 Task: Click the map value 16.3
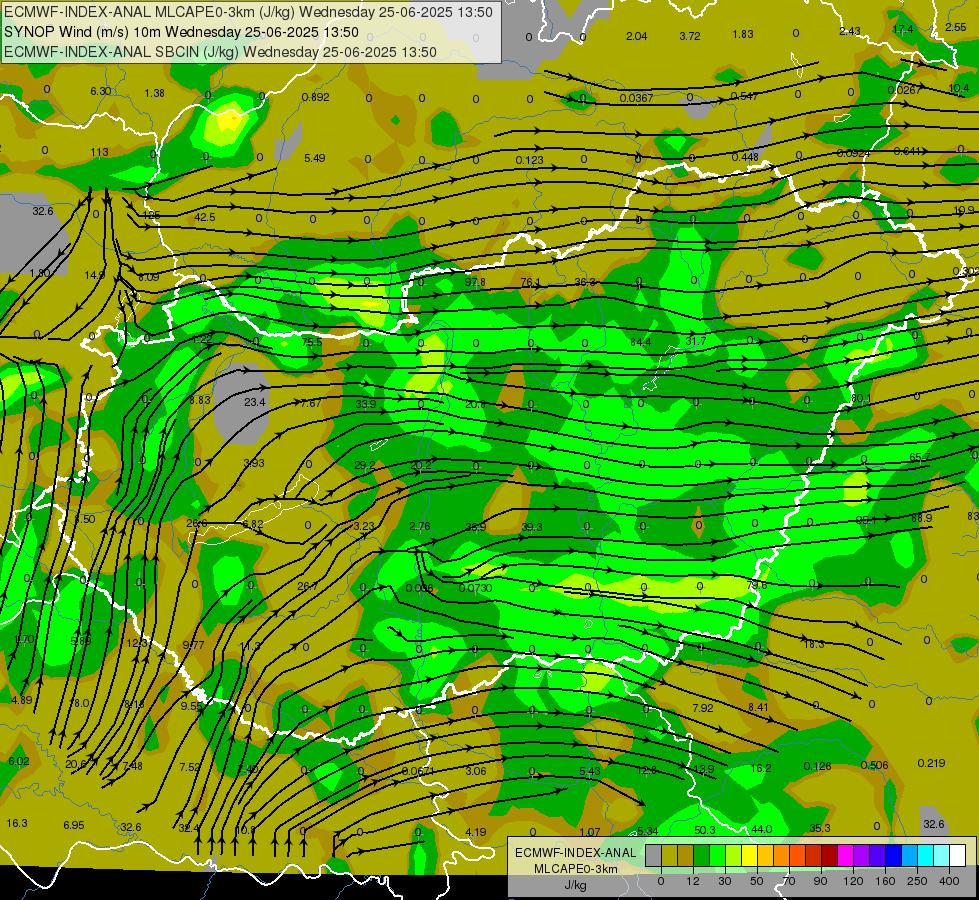pos(17,823)
